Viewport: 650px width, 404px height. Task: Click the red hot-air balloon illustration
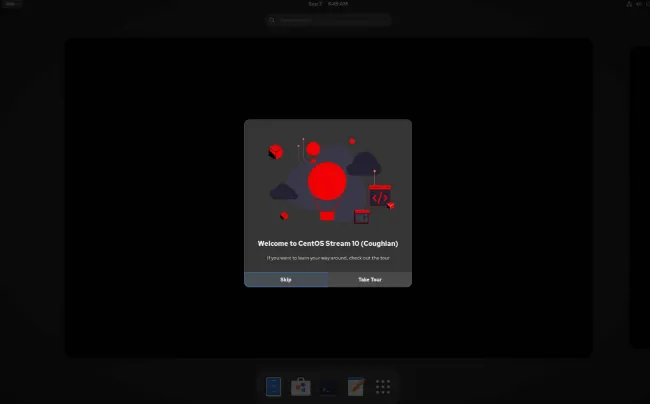click(x=326, y=185)
